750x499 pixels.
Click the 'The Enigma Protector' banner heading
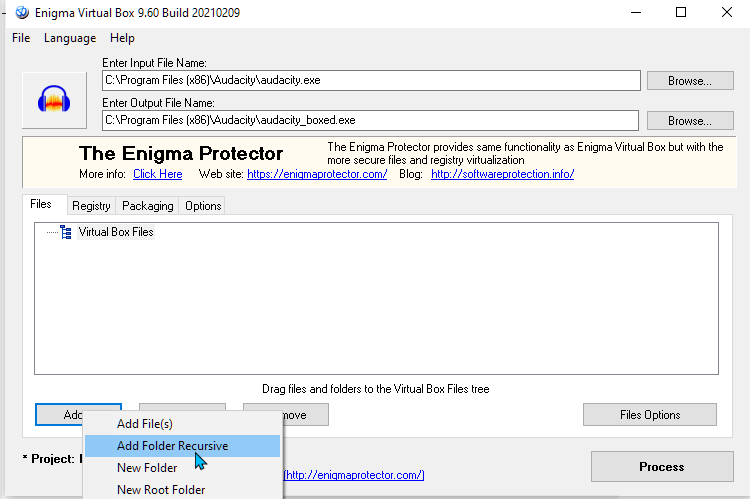coord(181,154)
